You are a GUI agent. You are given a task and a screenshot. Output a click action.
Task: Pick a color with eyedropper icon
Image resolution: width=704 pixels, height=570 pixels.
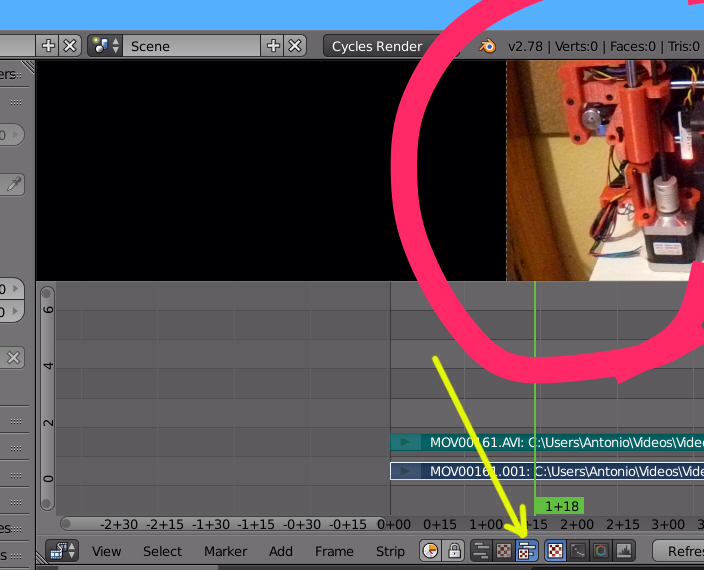13,184
